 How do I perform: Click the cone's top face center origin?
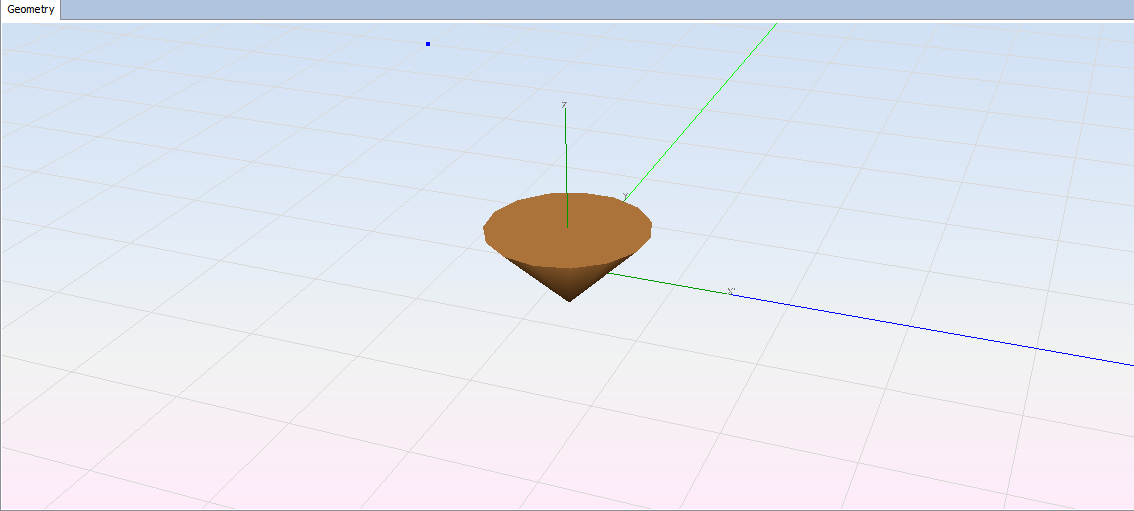coord(567,227)
